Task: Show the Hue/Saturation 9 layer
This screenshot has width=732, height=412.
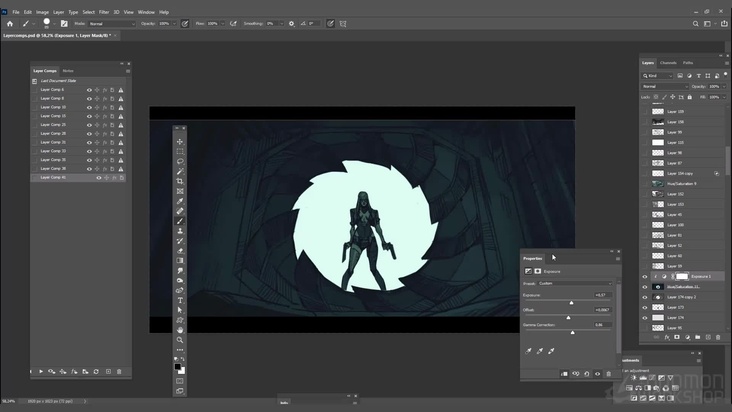Action: (645, 184)
